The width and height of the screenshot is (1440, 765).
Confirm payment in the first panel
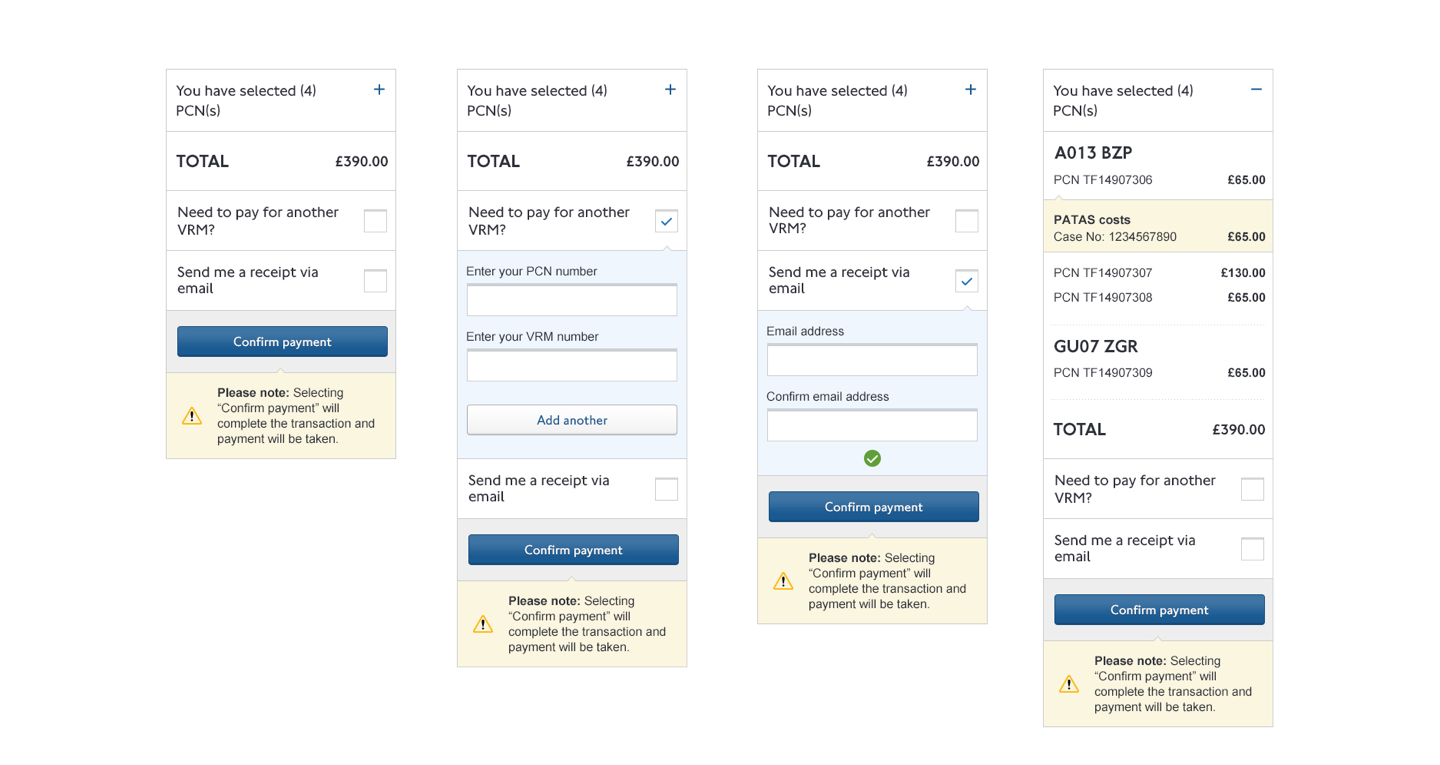point(282,342)
